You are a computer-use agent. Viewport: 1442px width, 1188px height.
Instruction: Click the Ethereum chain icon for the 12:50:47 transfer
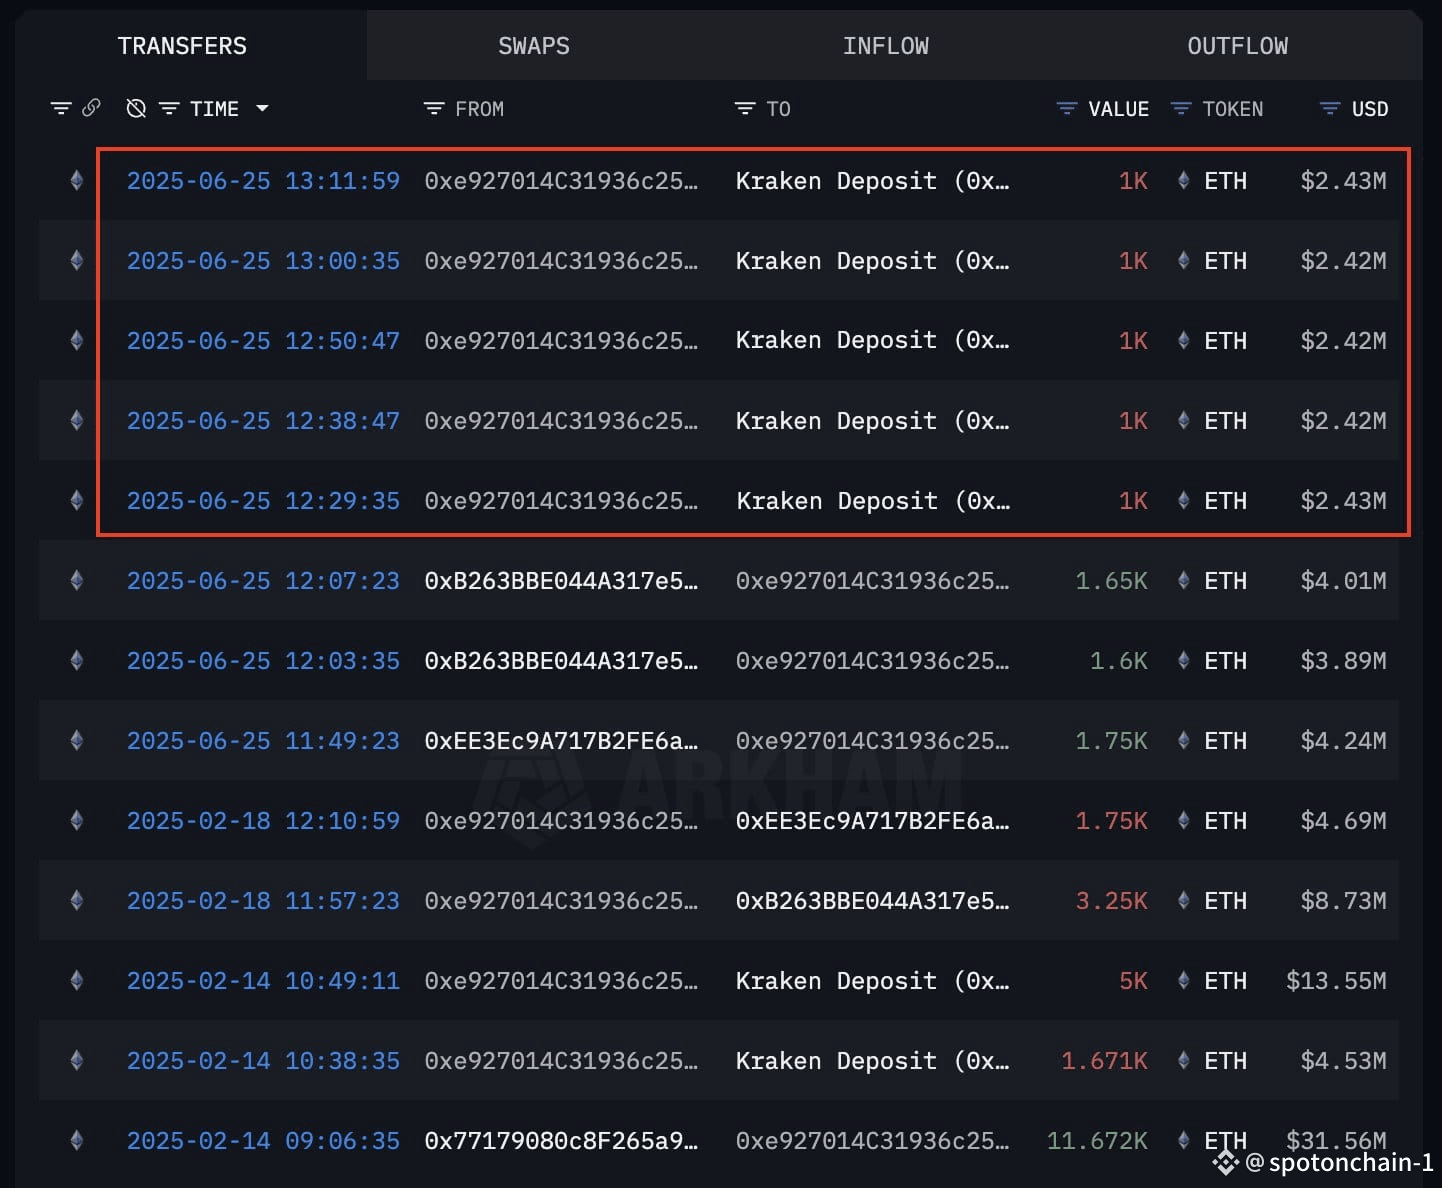click(x=77, y=341)
